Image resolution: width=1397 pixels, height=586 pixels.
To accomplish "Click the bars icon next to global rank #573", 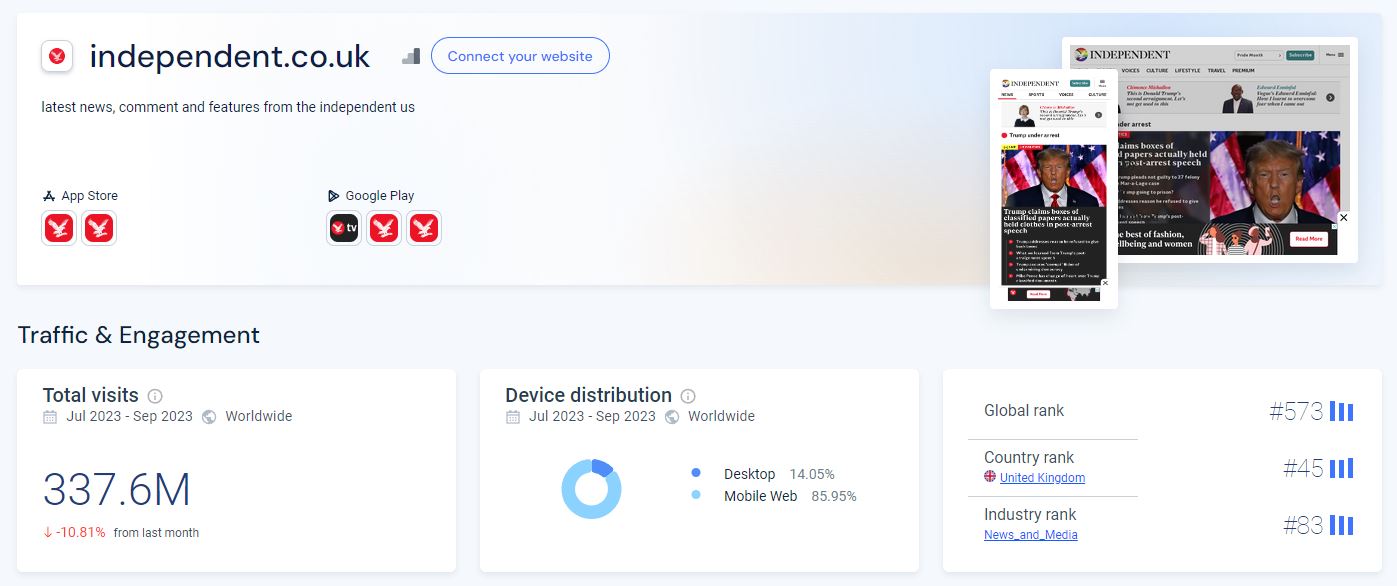I will (1342, 411).
